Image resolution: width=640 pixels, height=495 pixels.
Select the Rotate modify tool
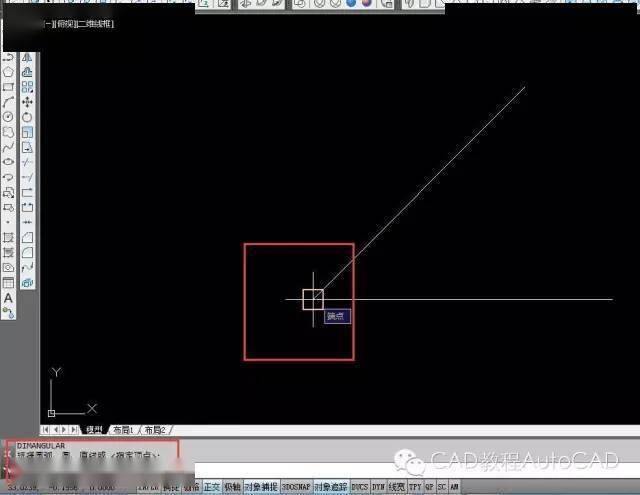click(27, 117)
